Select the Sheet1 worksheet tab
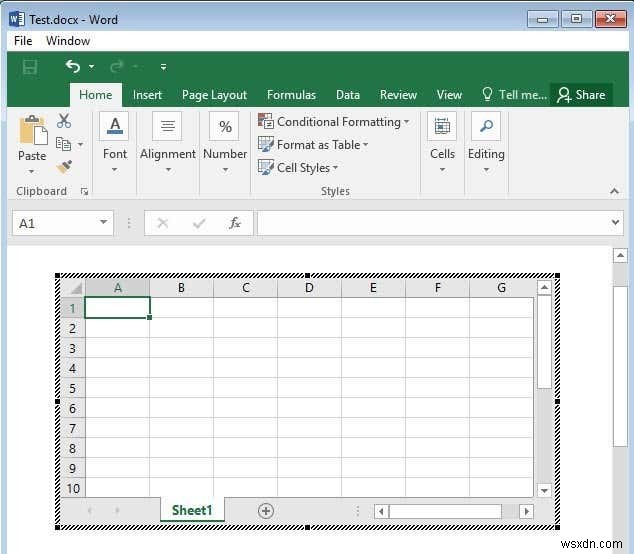Viewport: 634px width, 554px height. (x=192, y=510)
